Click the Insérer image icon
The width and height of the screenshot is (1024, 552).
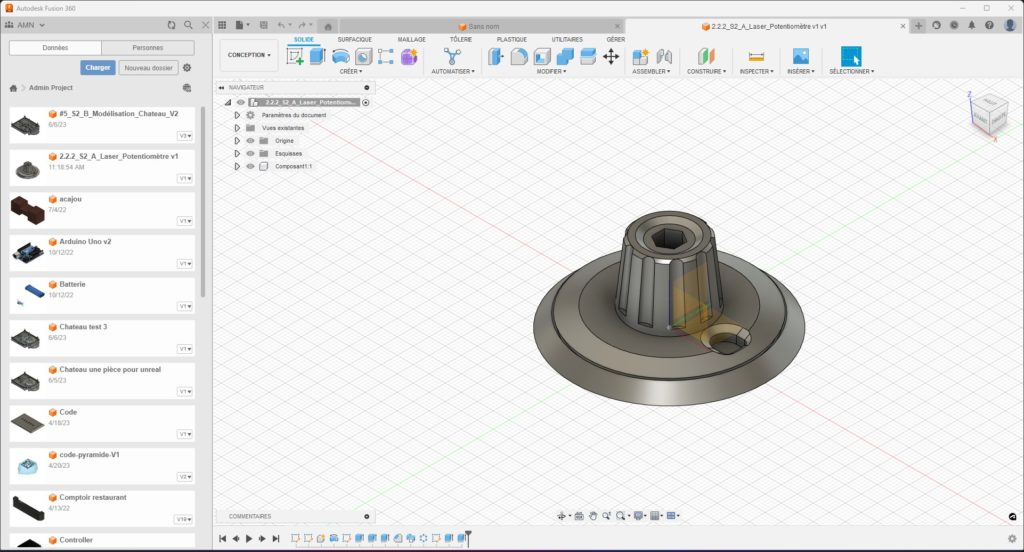pos(800,57)
